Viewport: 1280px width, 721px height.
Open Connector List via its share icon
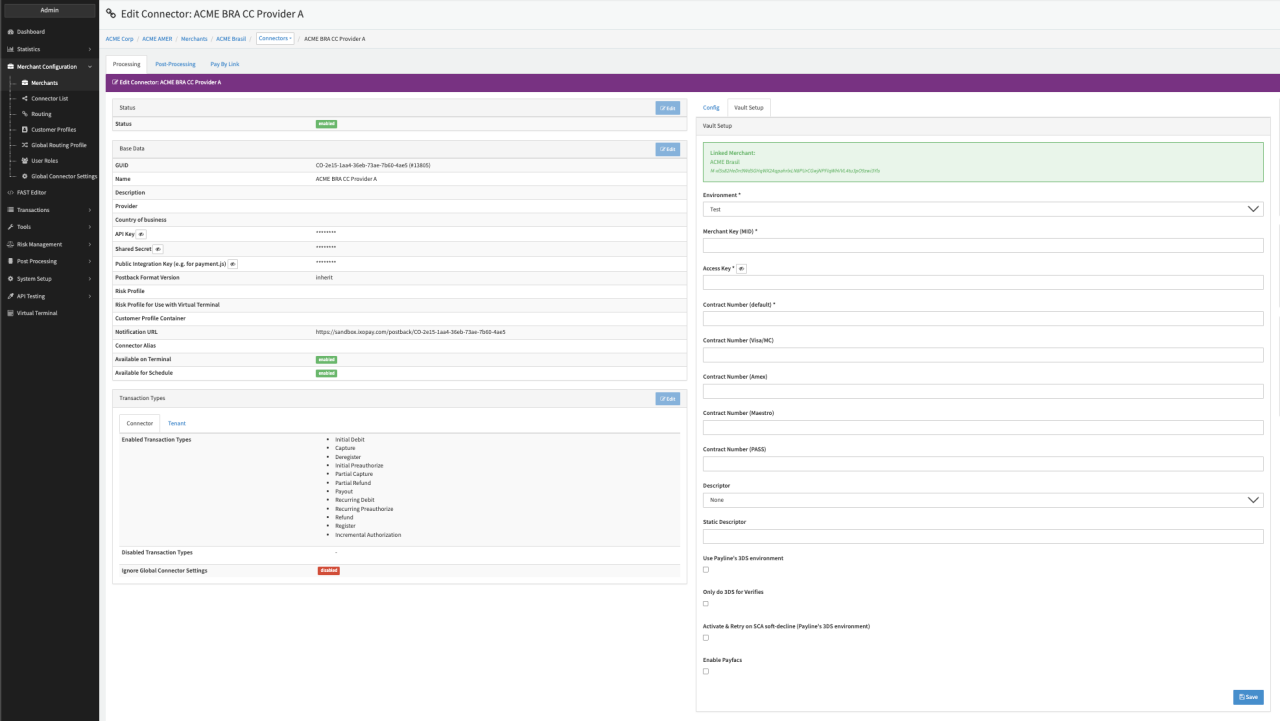(x=24, y=99)
